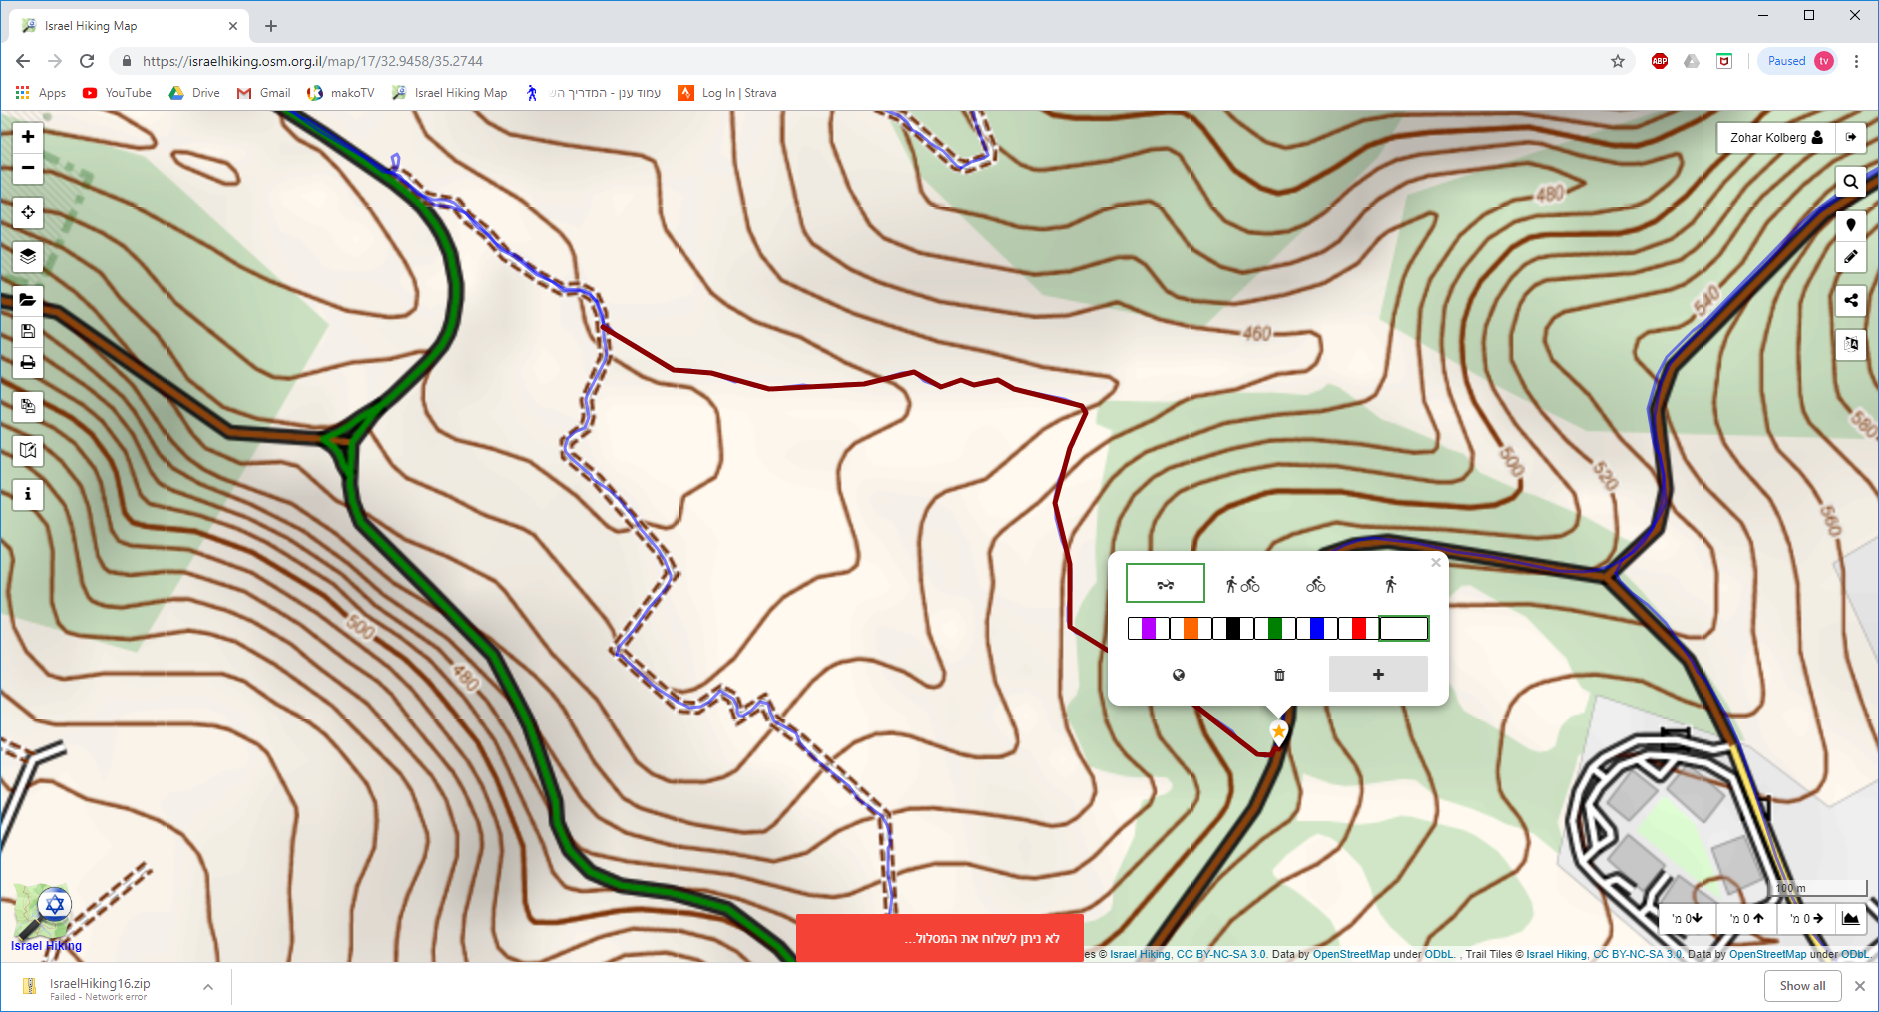Open the Israel Hiking Map bookmark
The height and width of the screenshot is (1012, 1879).
point(450,93)
